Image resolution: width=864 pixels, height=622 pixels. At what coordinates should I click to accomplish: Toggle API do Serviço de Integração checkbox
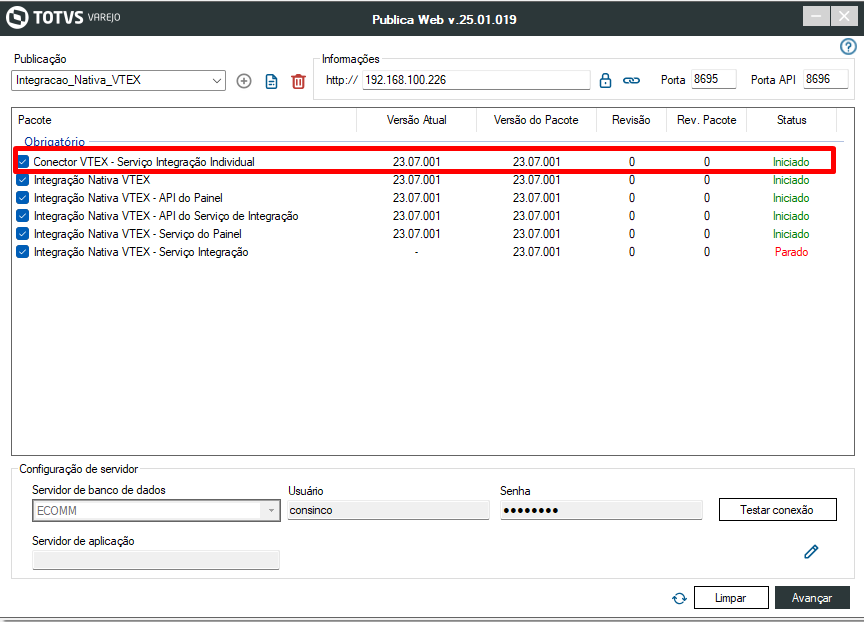point(23,216)
